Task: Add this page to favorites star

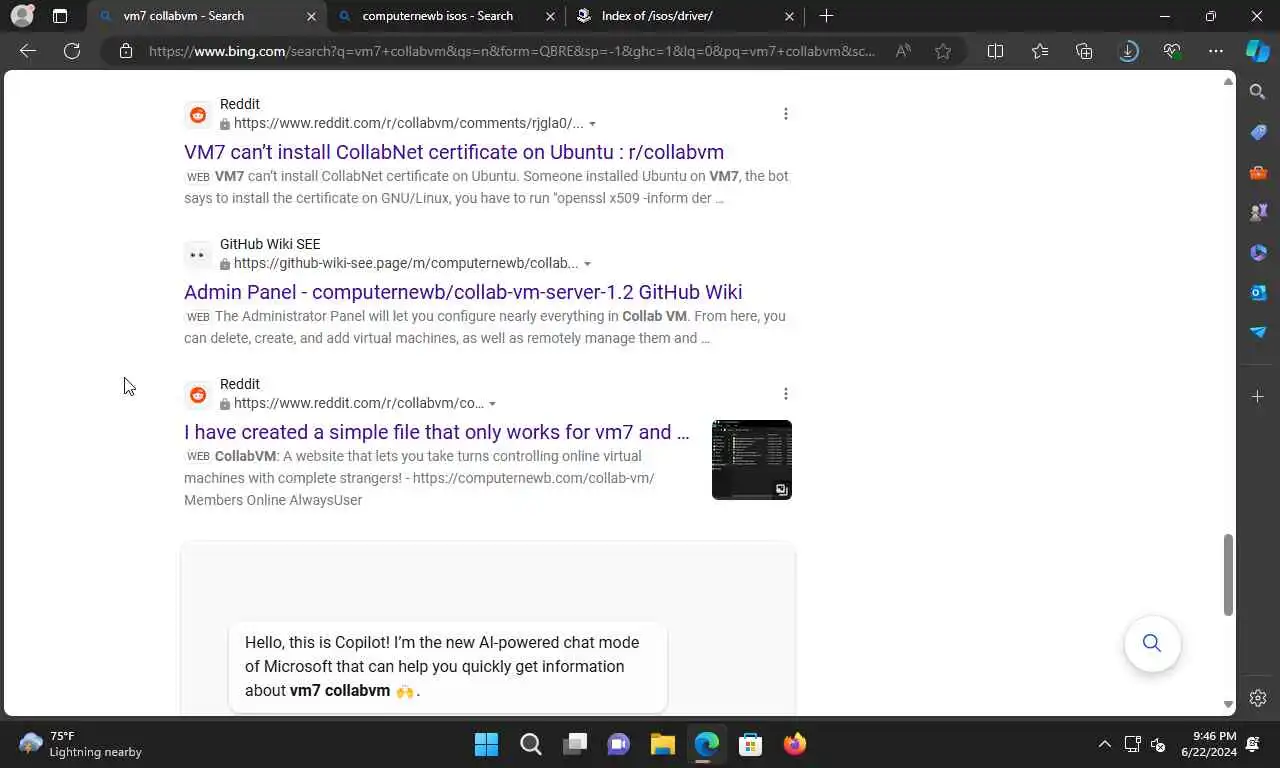Action: [943, 51]
